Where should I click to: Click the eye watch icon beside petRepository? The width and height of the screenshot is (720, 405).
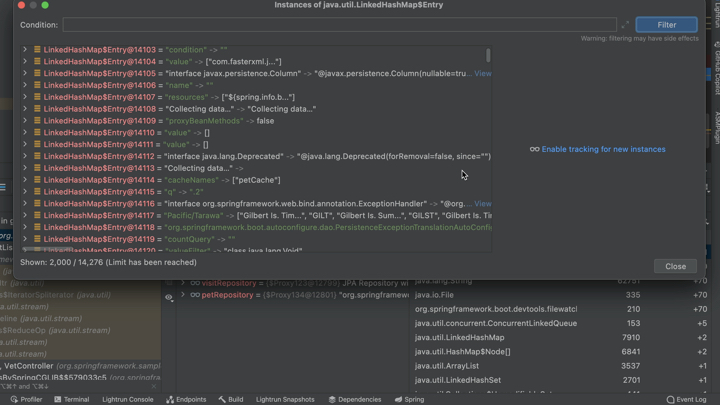coord(169,296)
